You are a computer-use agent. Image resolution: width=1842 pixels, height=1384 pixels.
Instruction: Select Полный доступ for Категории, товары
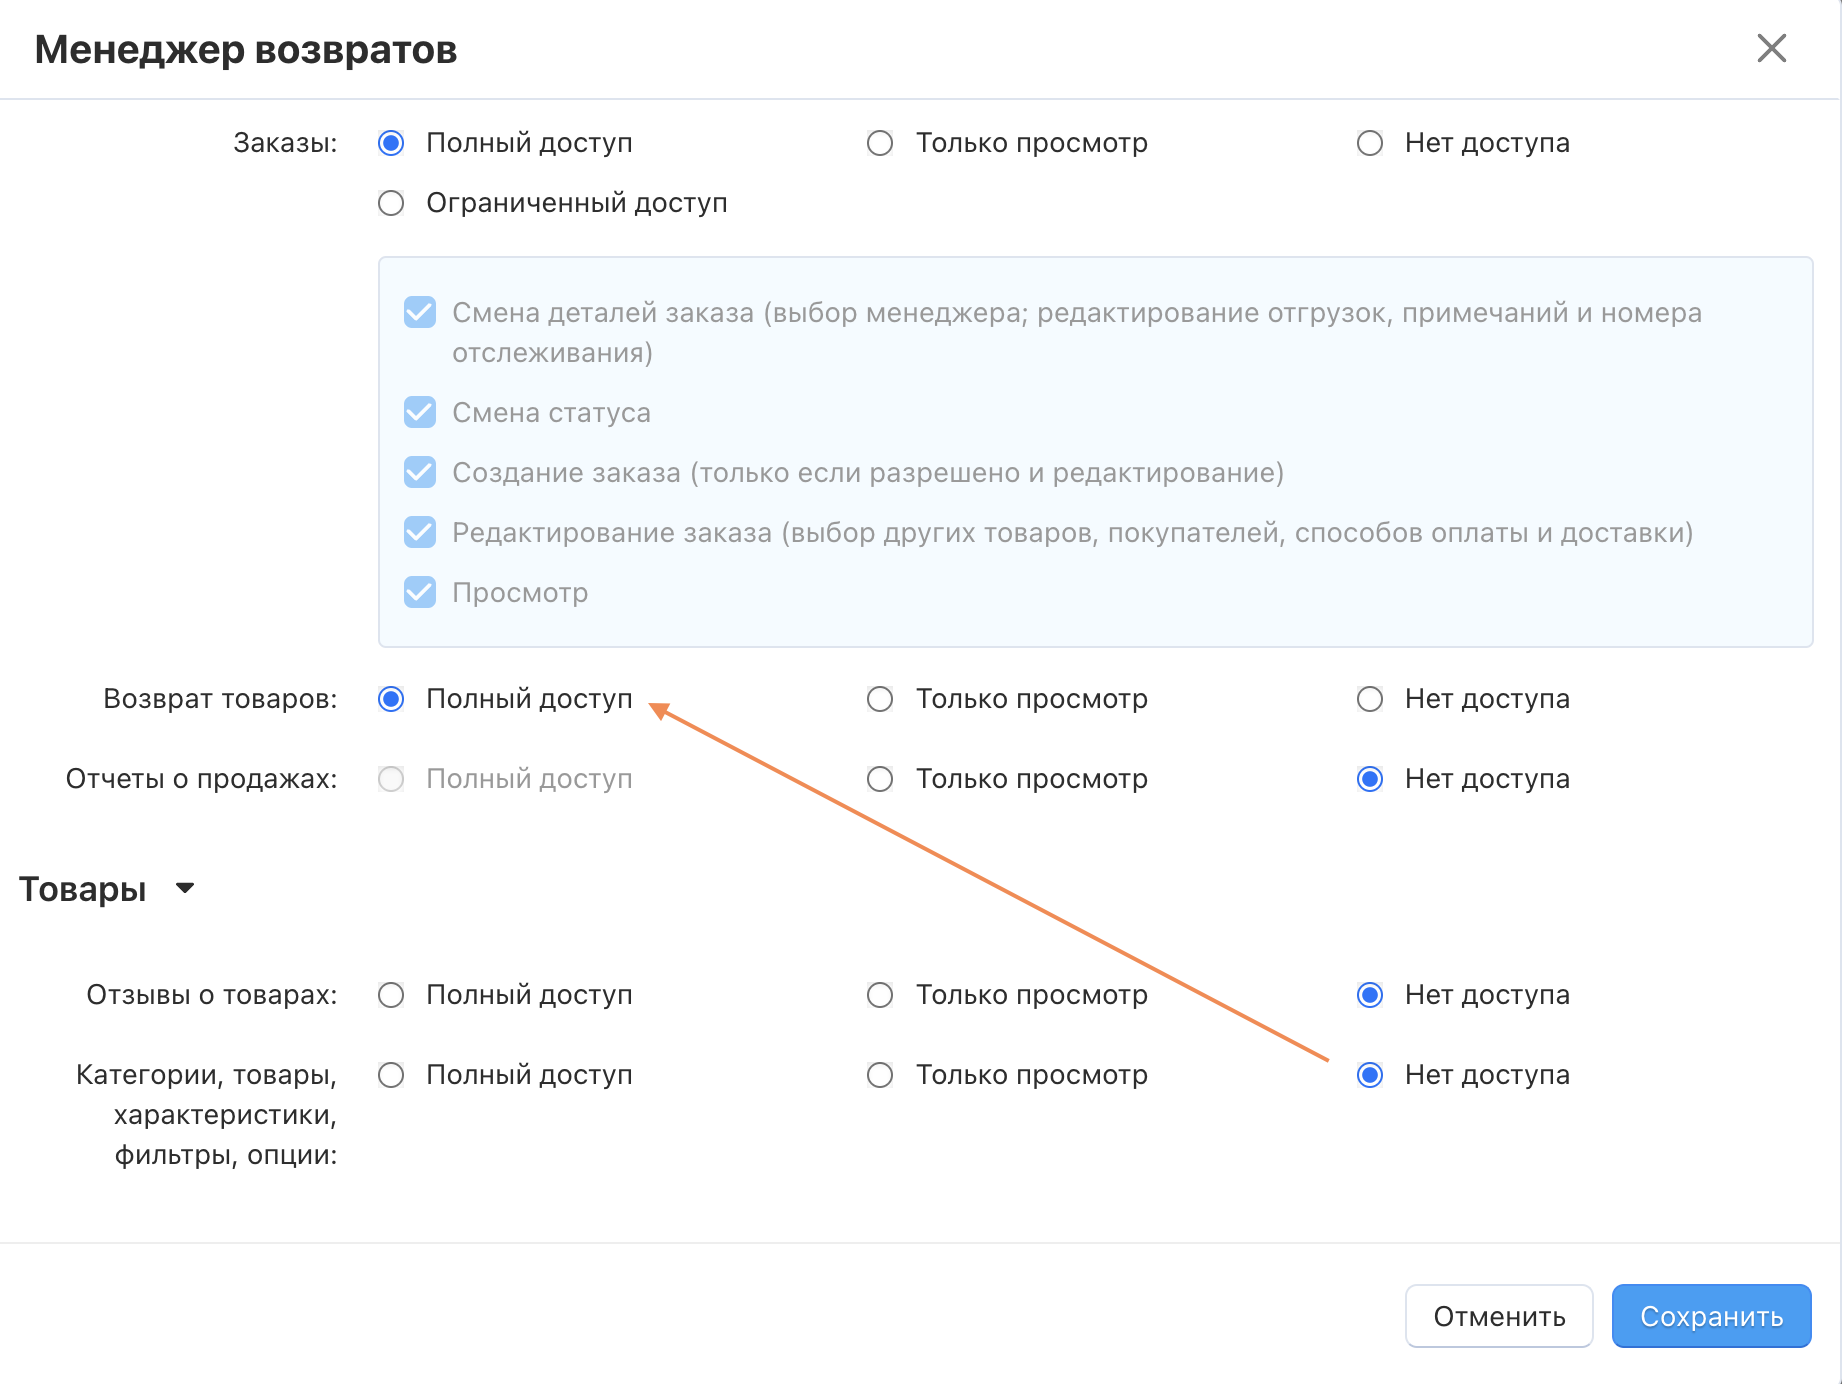pyautogui.click(x=391, y=1075)
